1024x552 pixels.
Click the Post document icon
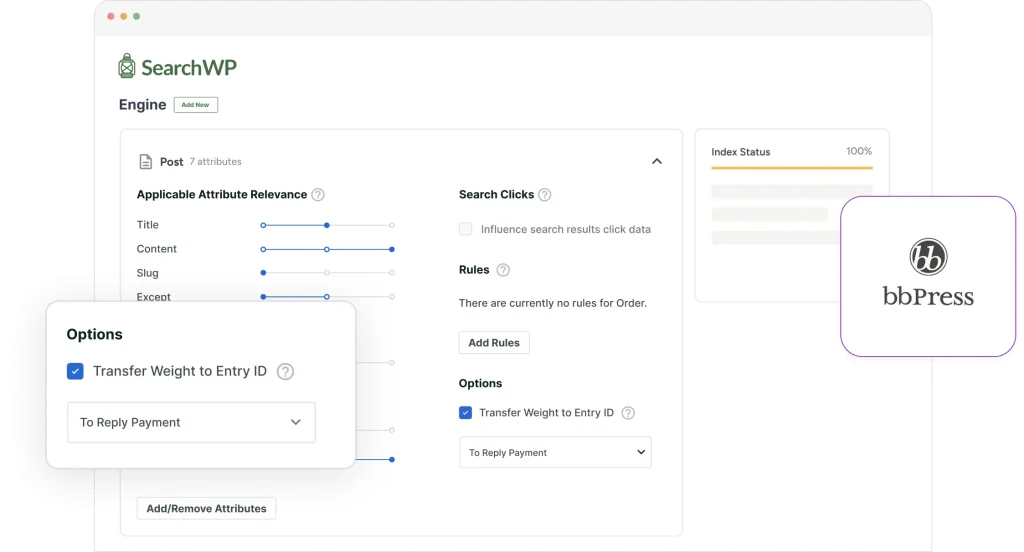point(146,161)
